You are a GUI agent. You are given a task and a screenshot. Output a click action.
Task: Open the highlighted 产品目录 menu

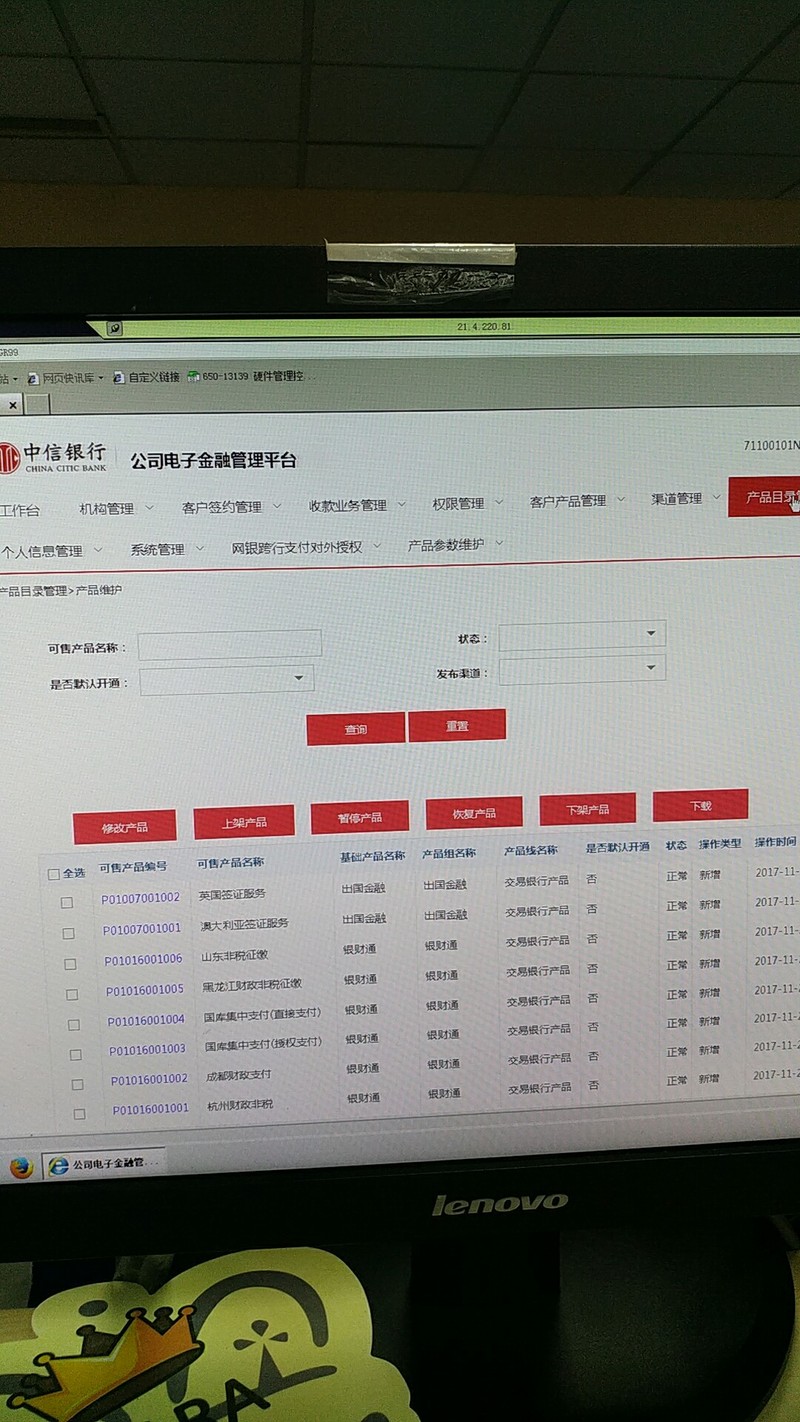pyautogui.click(x=764, y=496)
